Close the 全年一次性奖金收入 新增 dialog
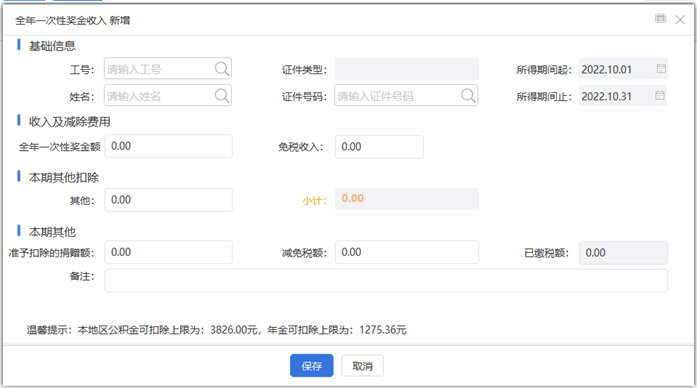This screenshot has width=697, height=388. point(680,20)
